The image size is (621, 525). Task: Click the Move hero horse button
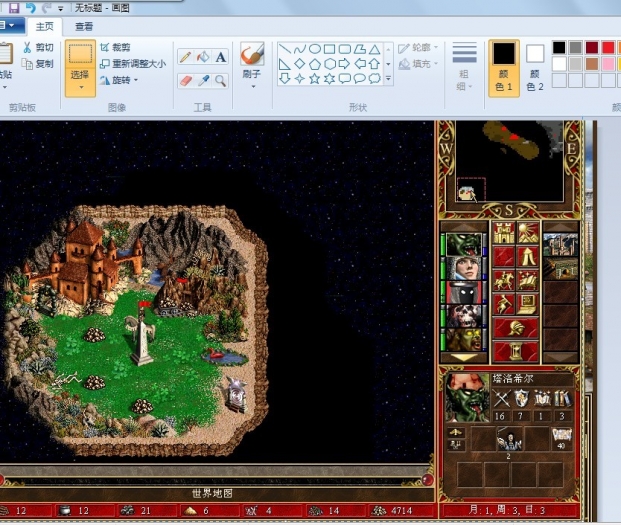point(504,280)
